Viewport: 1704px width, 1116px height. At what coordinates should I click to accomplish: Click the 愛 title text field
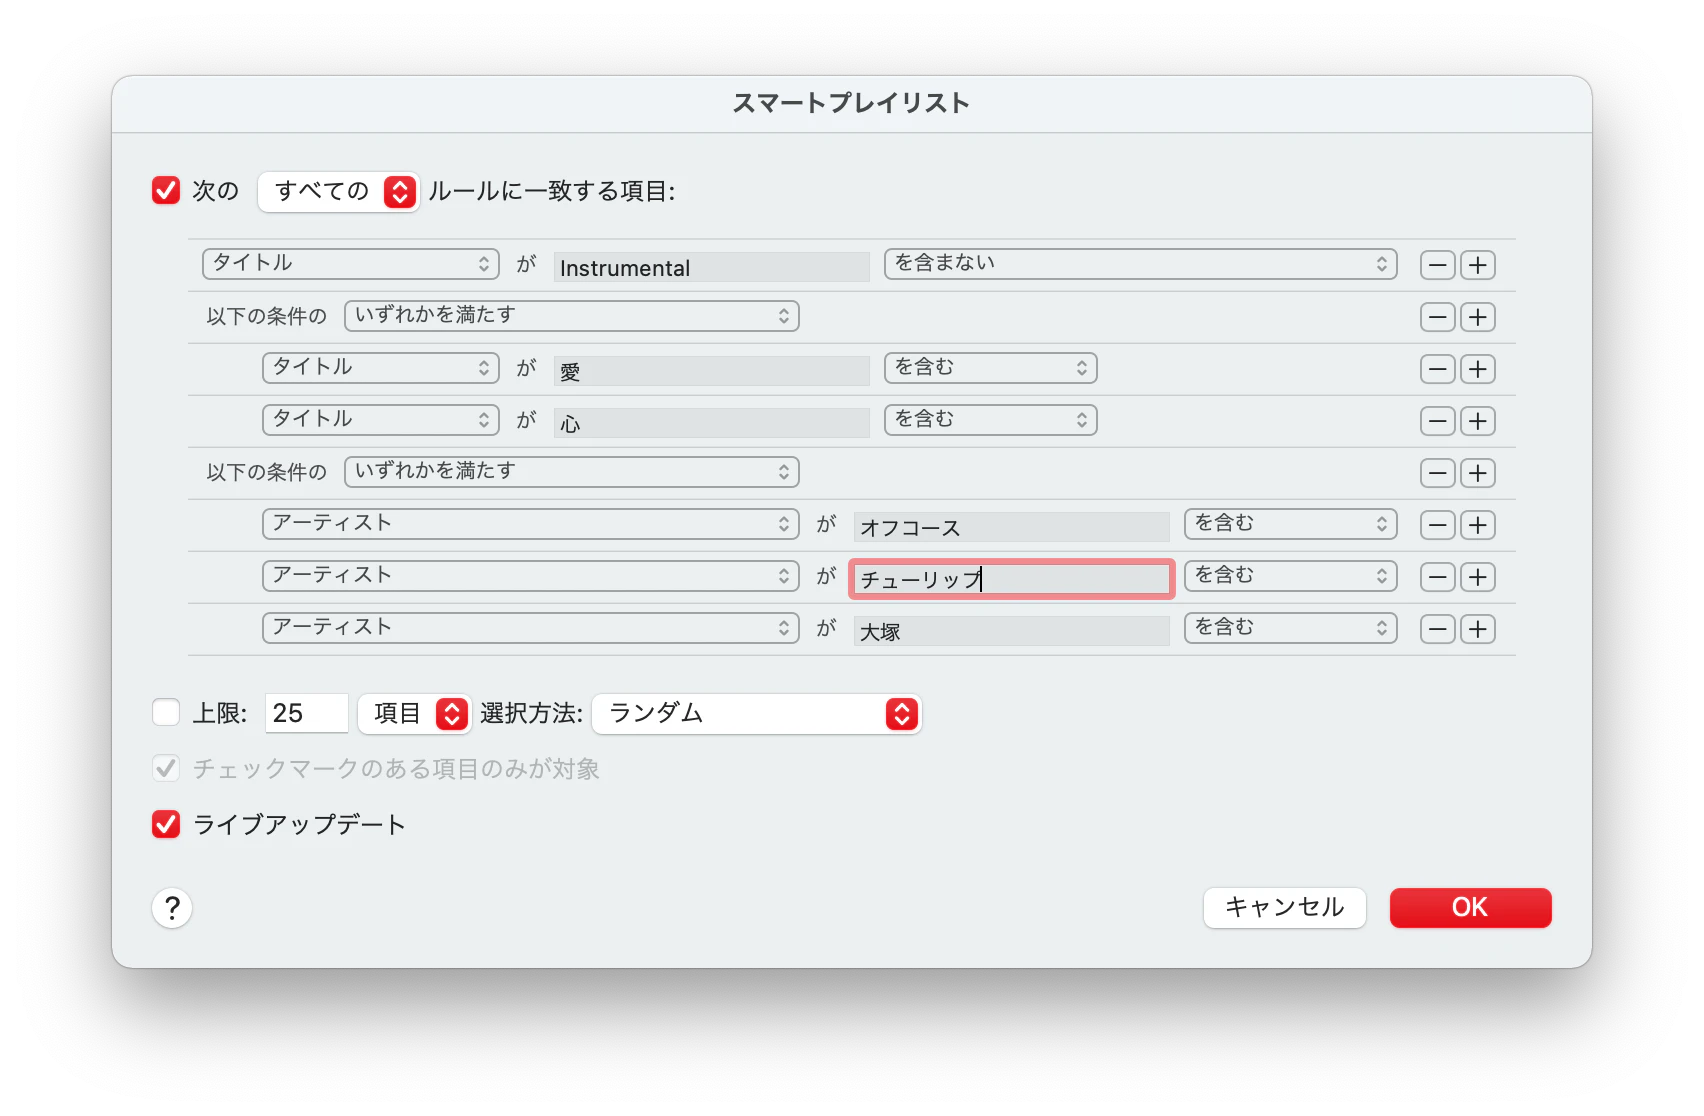712,371
